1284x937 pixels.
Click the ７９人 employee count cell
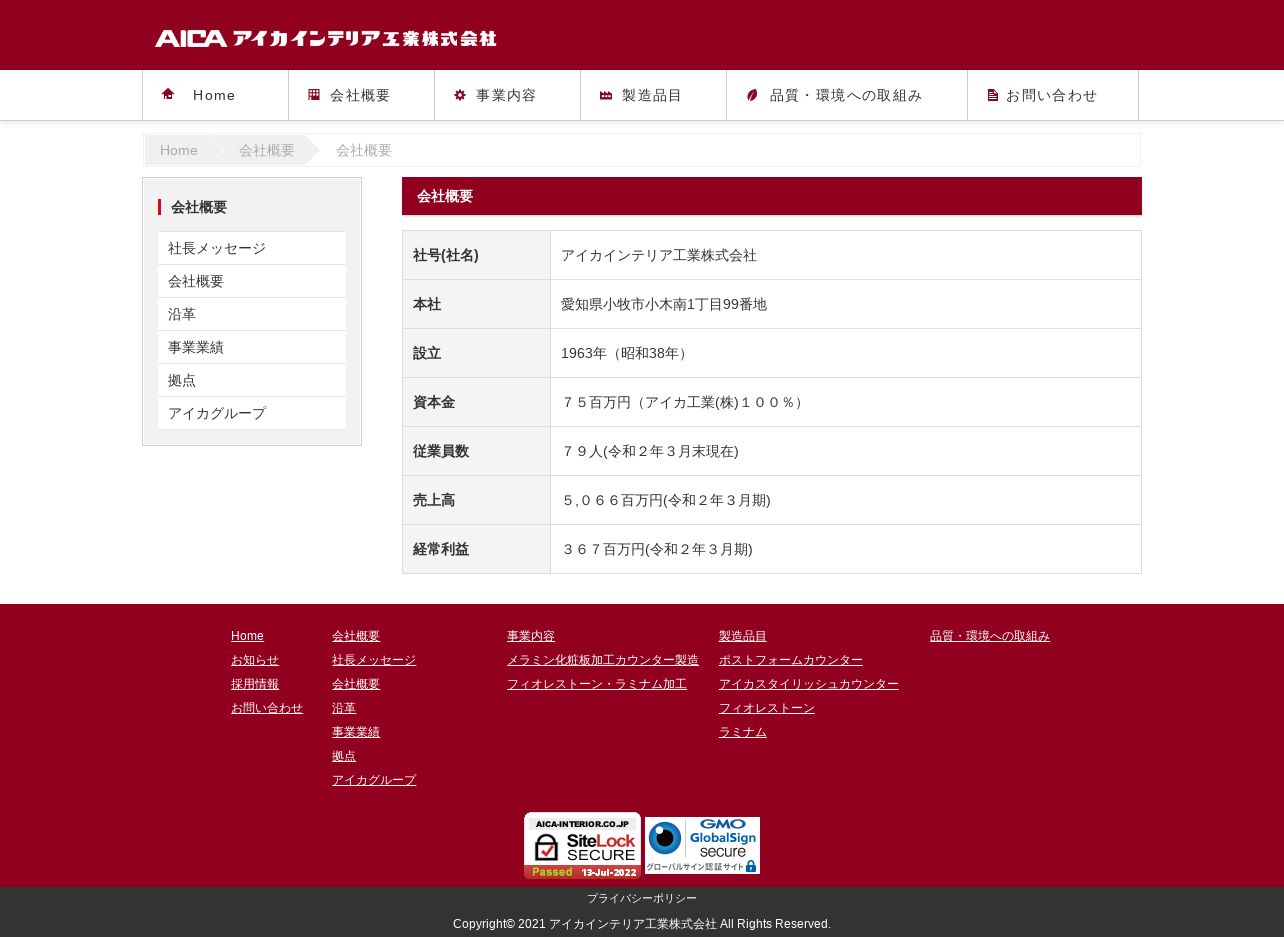pyautogui.click(x=846, y=451)
